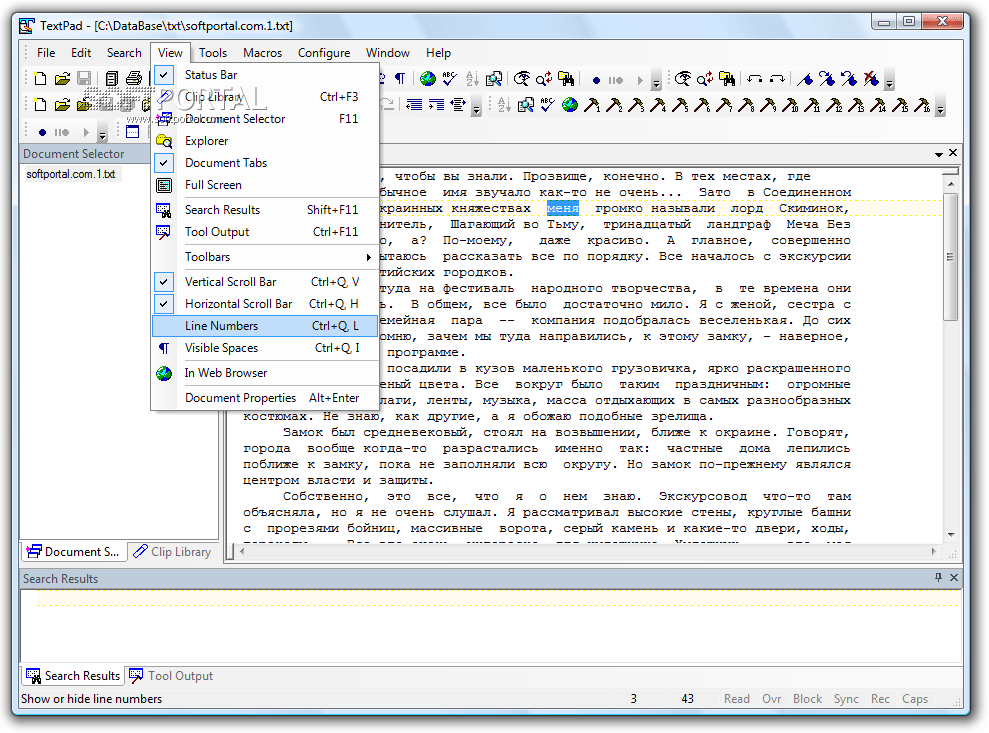
Task: Click the Print printer icon in toolbar
Action: point(134,78)
